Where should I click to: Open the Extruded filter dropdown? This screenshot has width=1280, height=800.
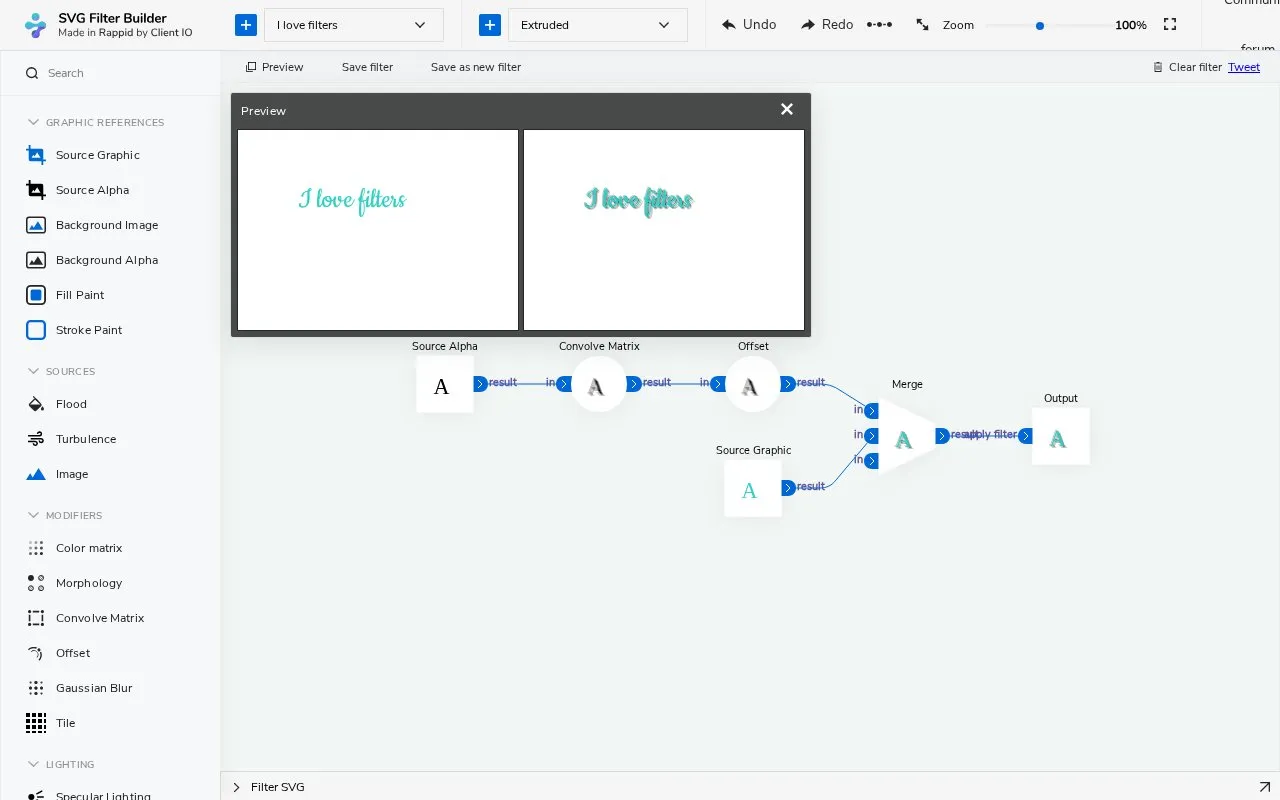598,25
